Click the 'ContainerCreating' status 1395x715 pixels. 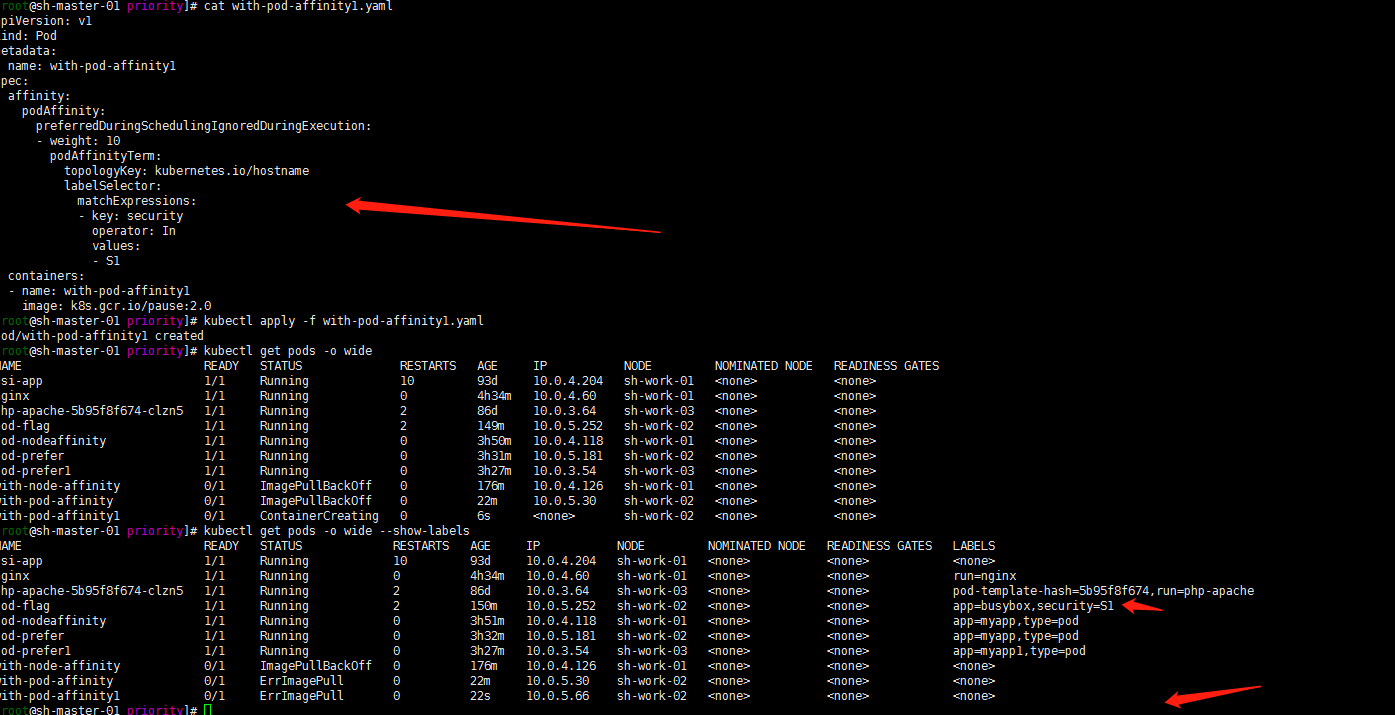click(319, 516)
